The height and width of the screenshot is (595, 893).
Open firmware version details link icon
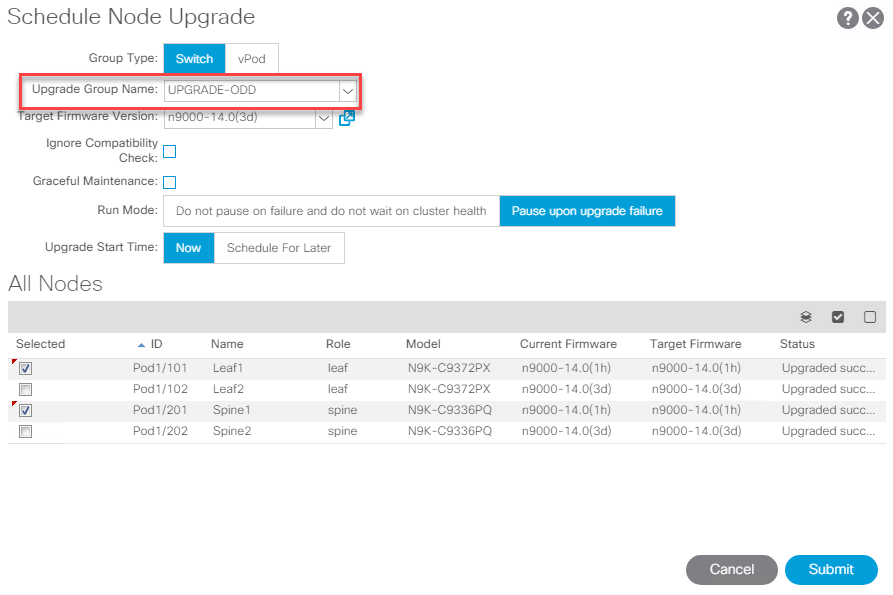pos(347,118)
